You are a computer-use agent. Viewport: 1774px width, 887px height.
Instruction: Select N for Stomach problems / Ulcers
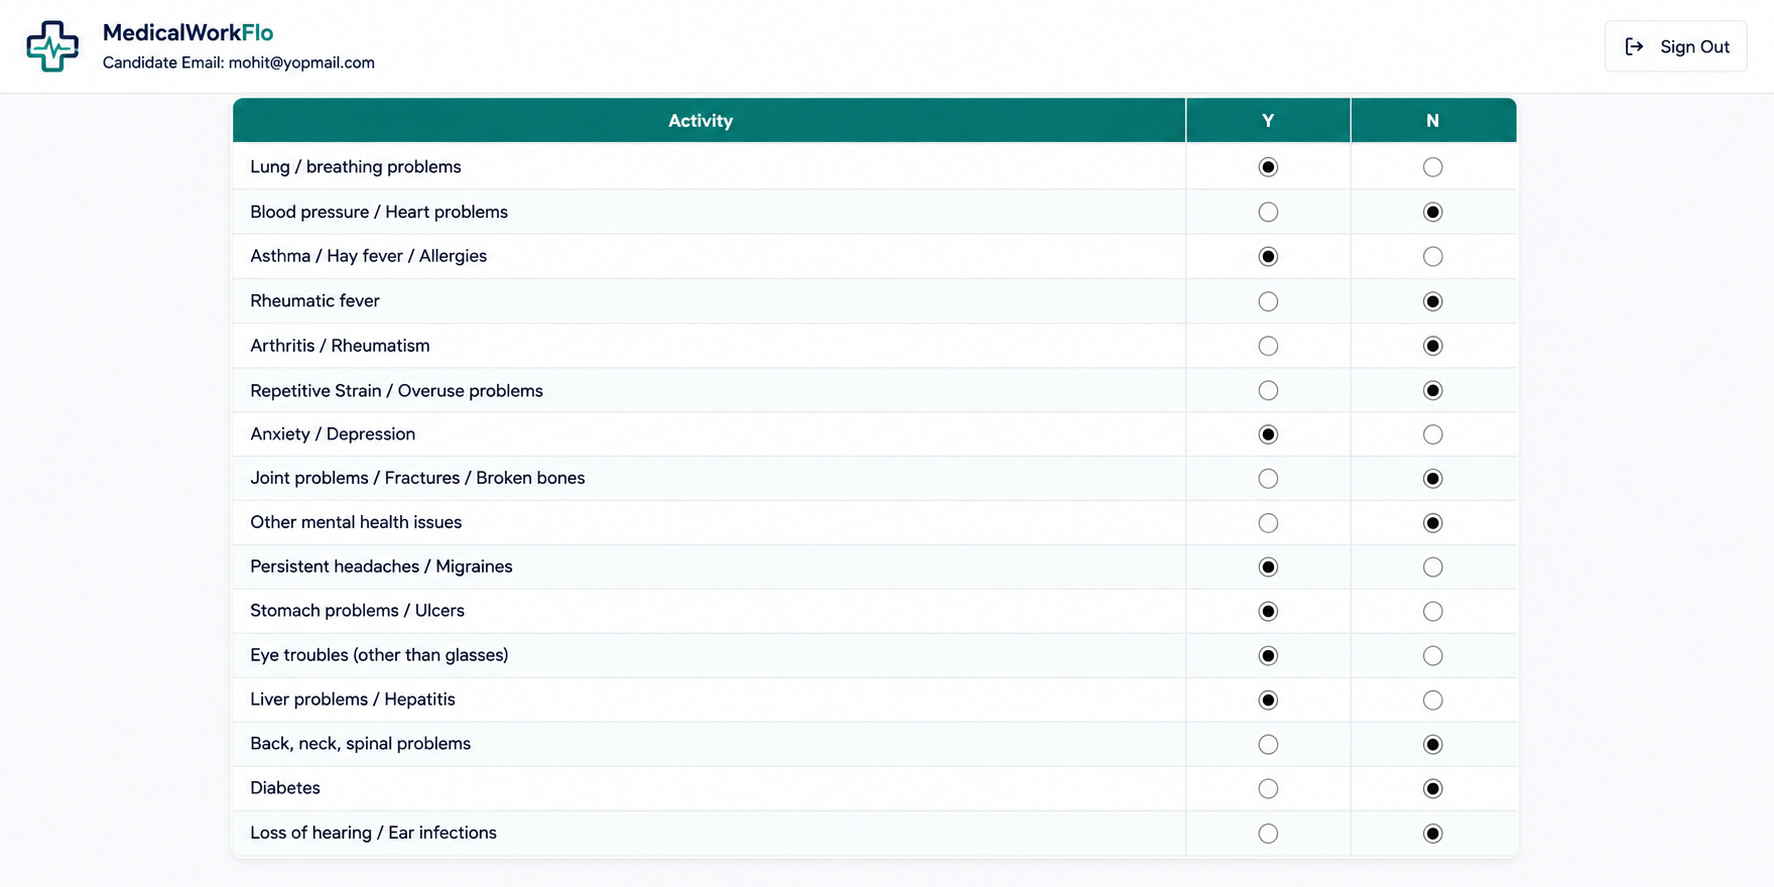[1433, 611]
